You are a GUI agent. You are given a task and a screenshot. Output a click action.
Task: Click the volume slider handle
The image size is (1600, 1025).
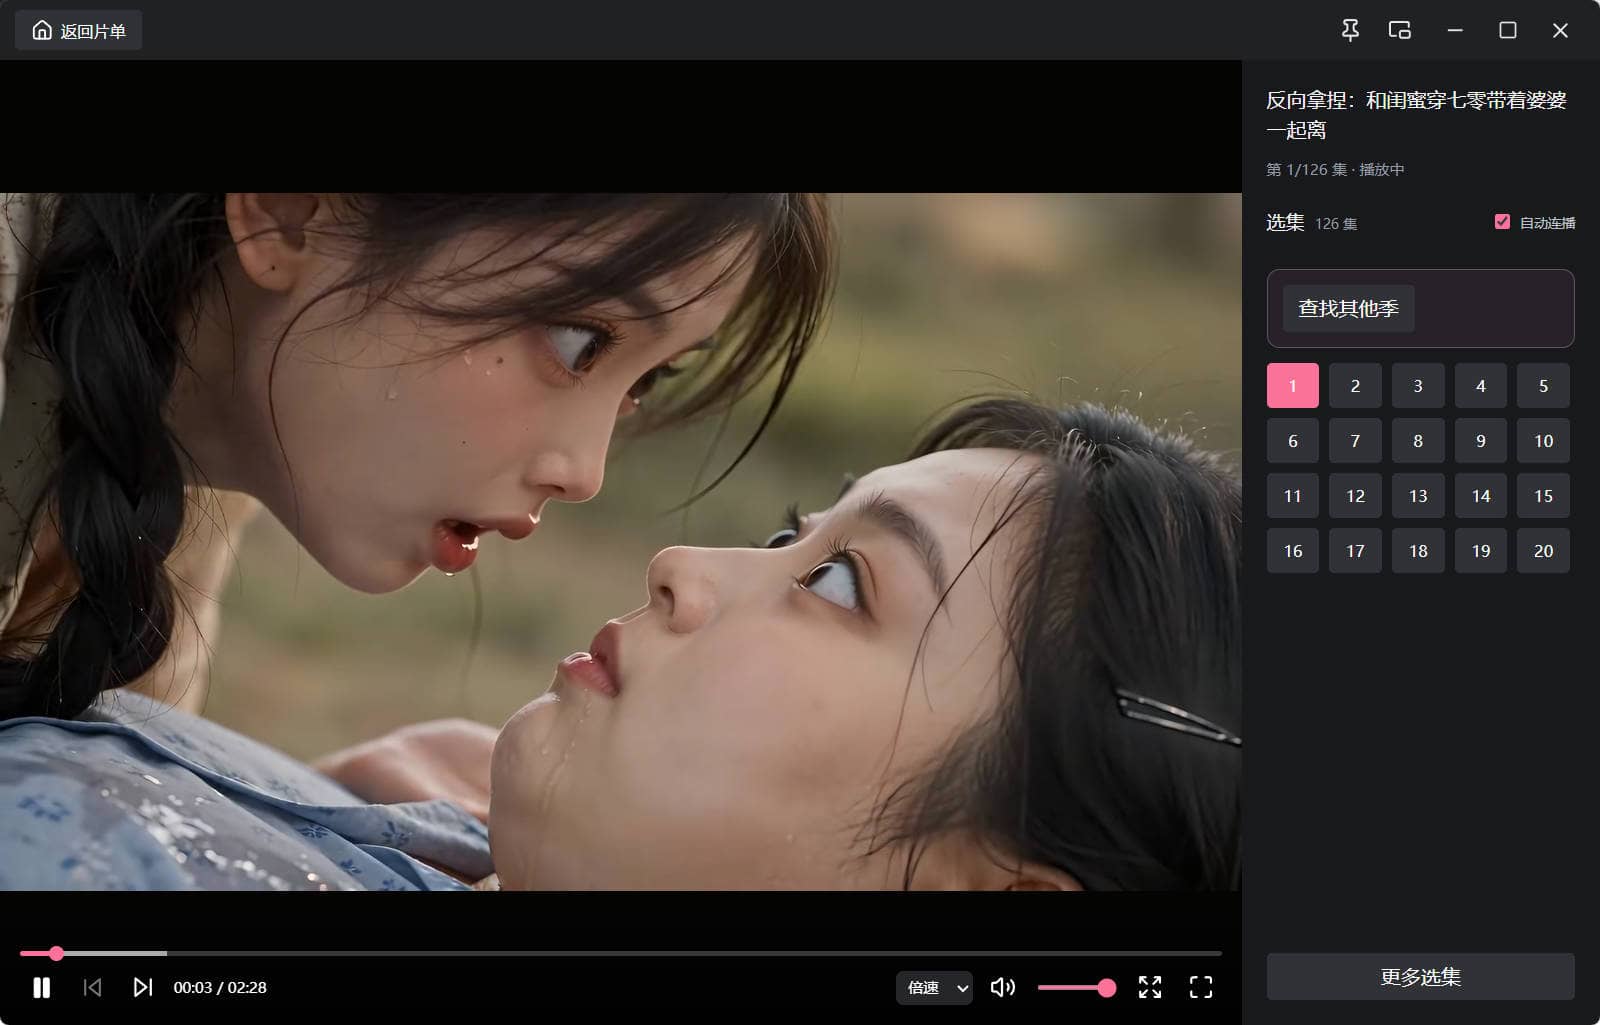(1106, 987)
